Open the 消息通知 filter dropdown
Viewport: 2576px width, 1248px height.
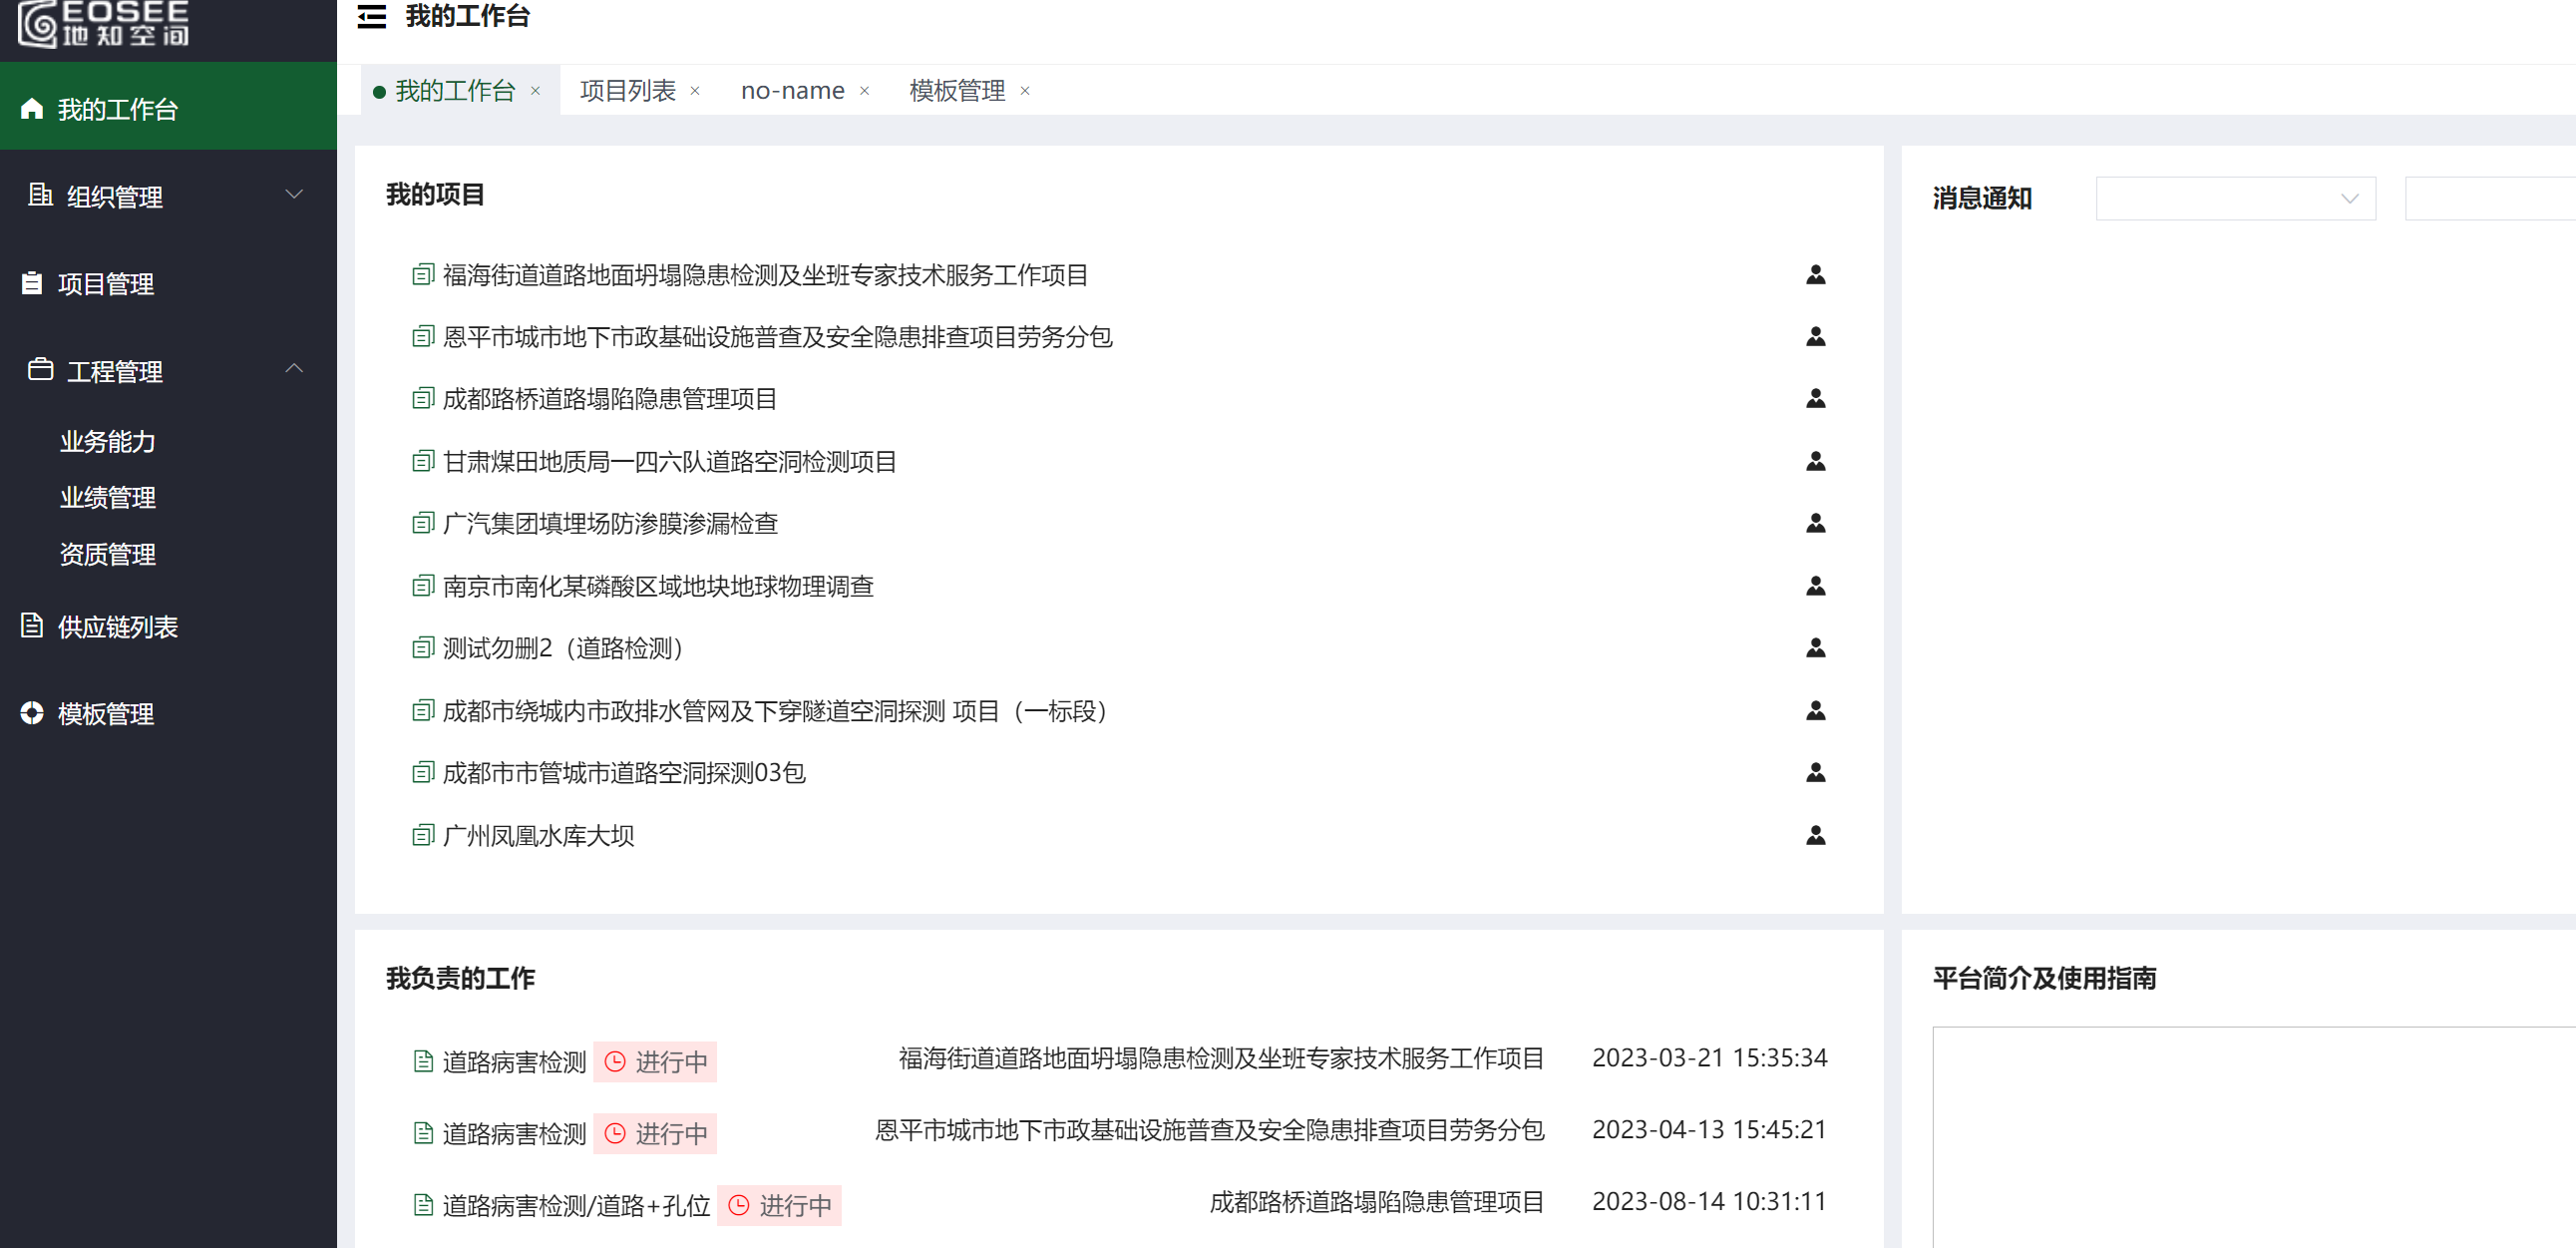pos(2235,198)
